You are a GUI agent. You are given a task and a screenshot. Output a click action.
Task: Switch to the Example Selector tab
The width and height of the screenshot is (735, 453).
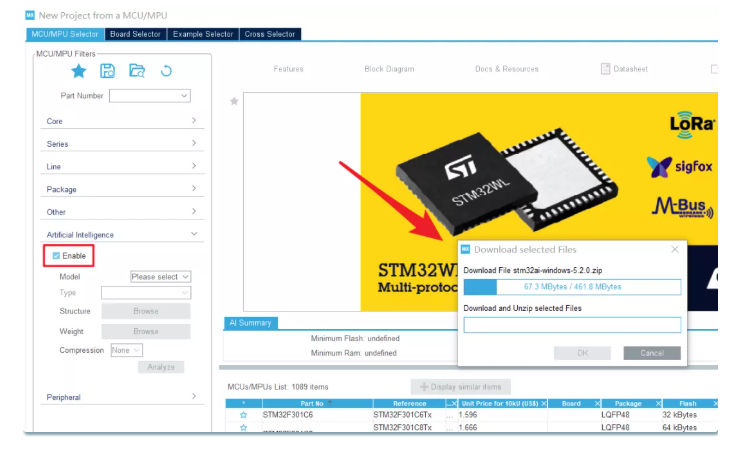202,34
